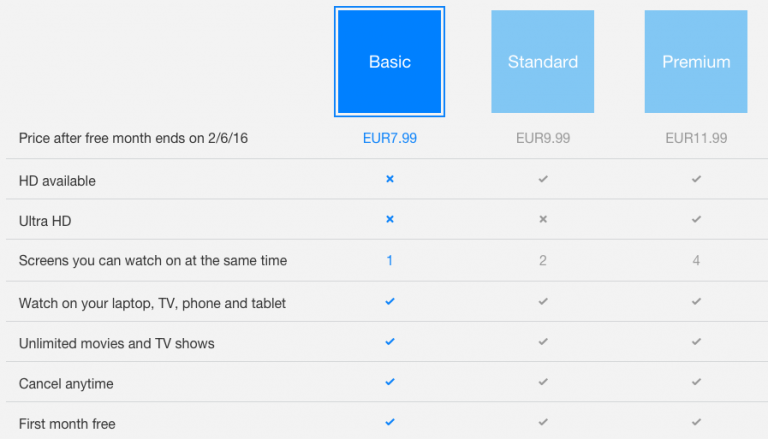Select the Basic plan tile
This screenshot has width=768, height=439.
click(389, 62)
